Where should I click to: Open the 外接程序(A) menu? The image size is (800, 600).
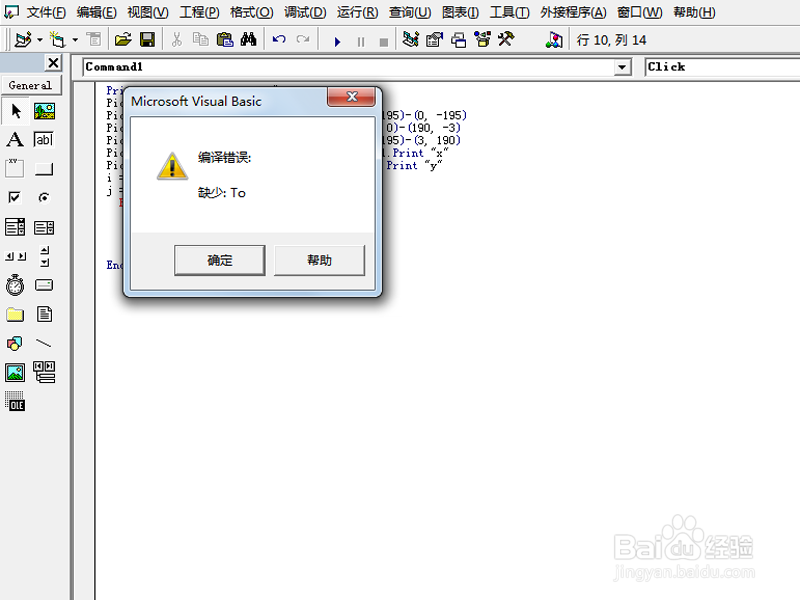(x=573, y=12)
